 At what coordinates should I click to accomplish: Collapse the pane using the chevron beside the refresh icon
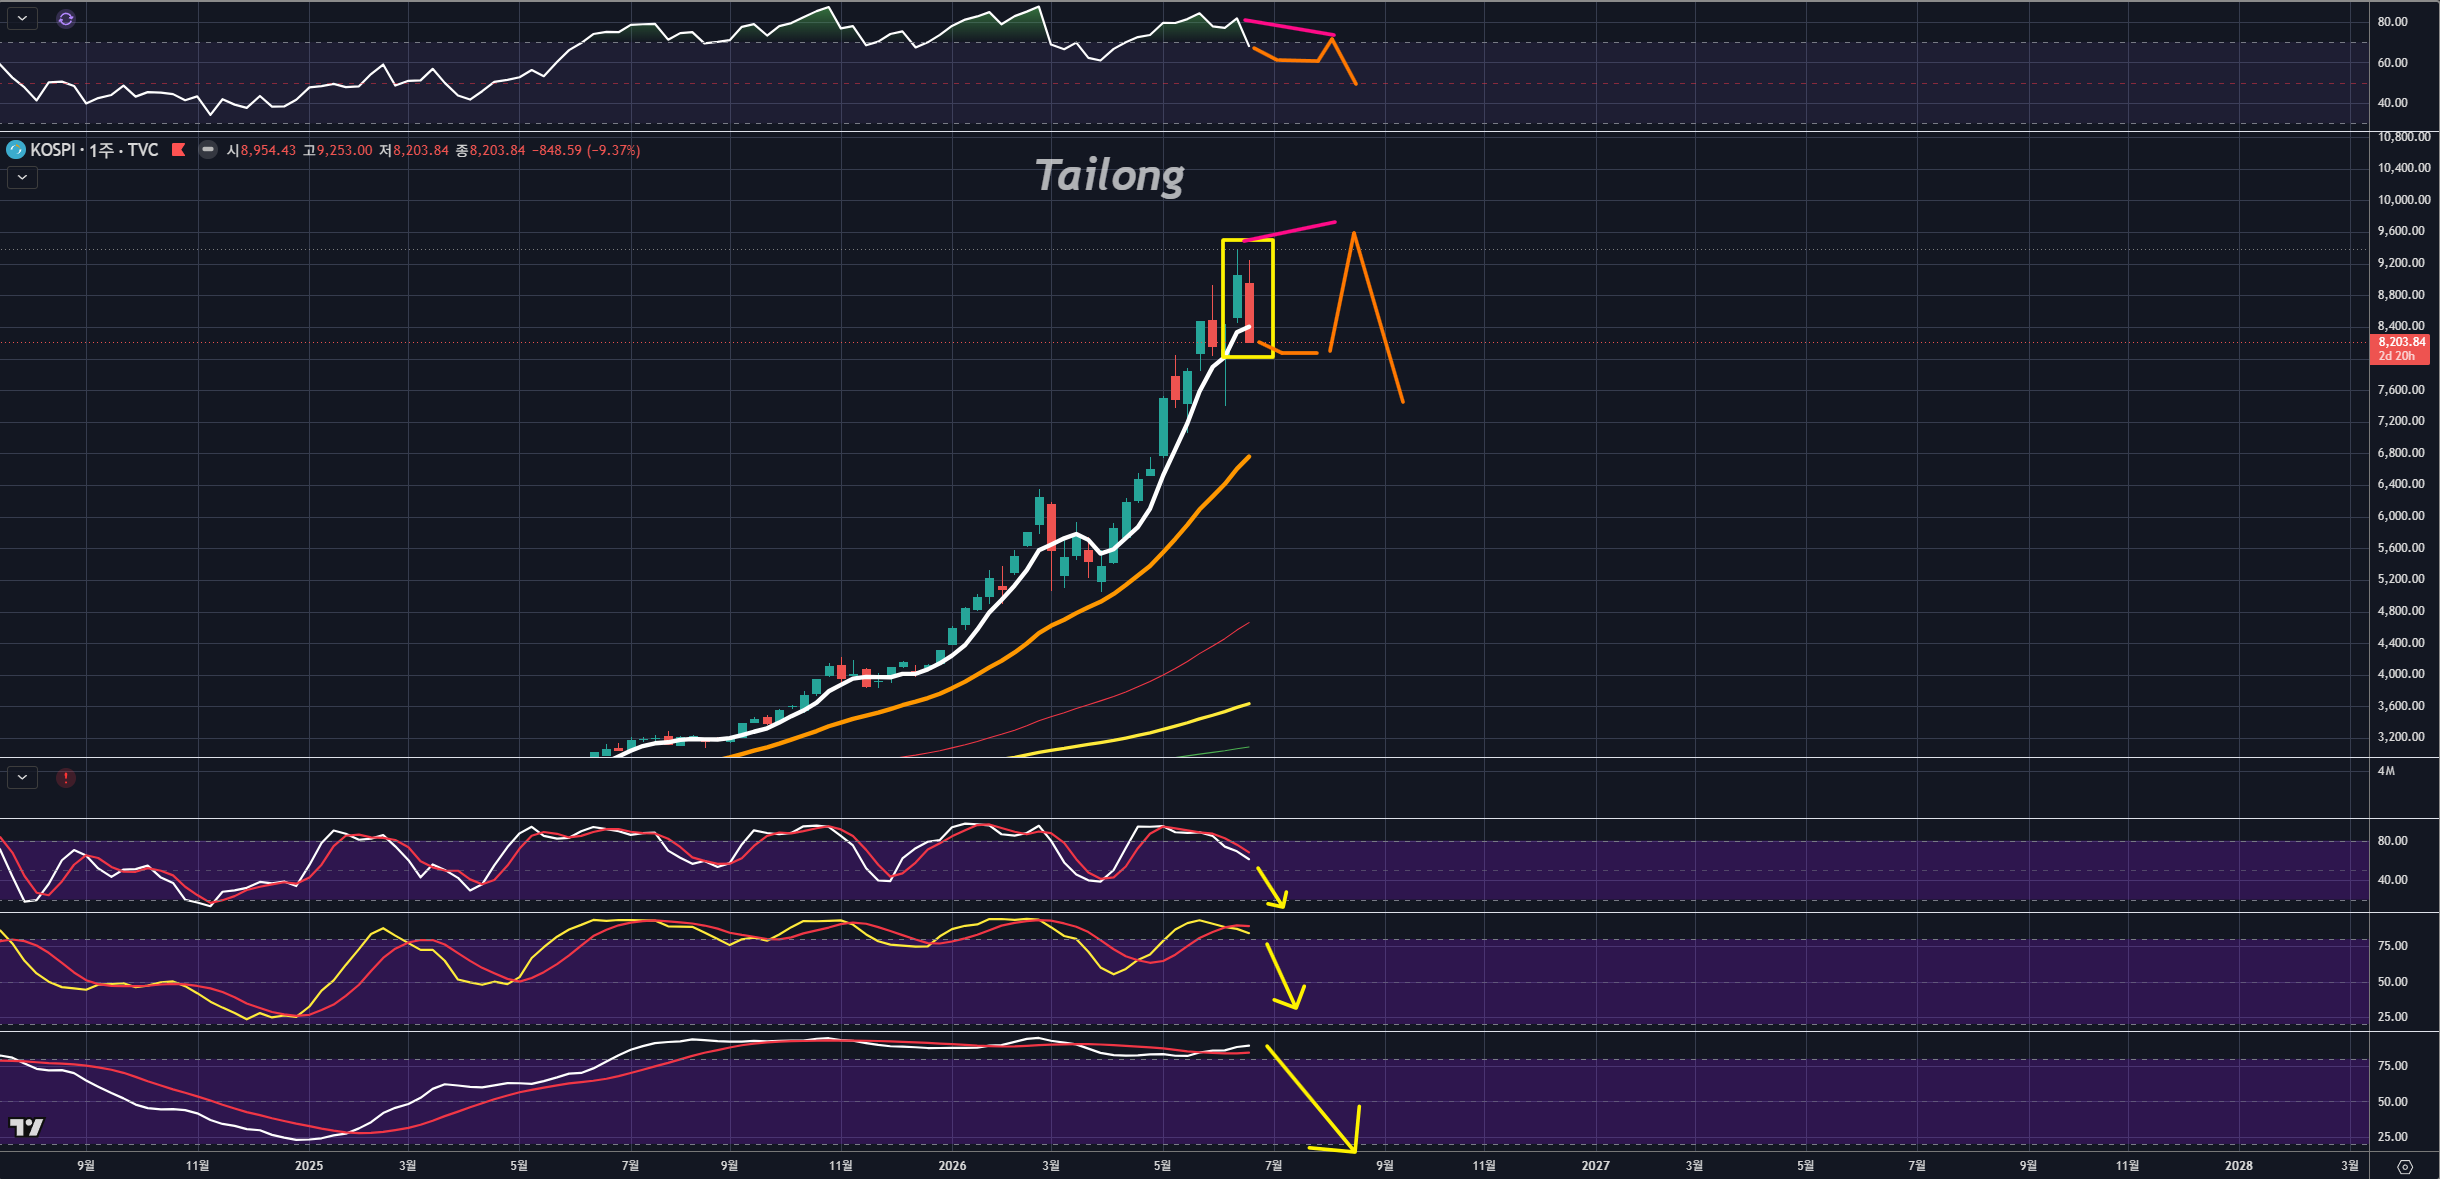(22, 19)
